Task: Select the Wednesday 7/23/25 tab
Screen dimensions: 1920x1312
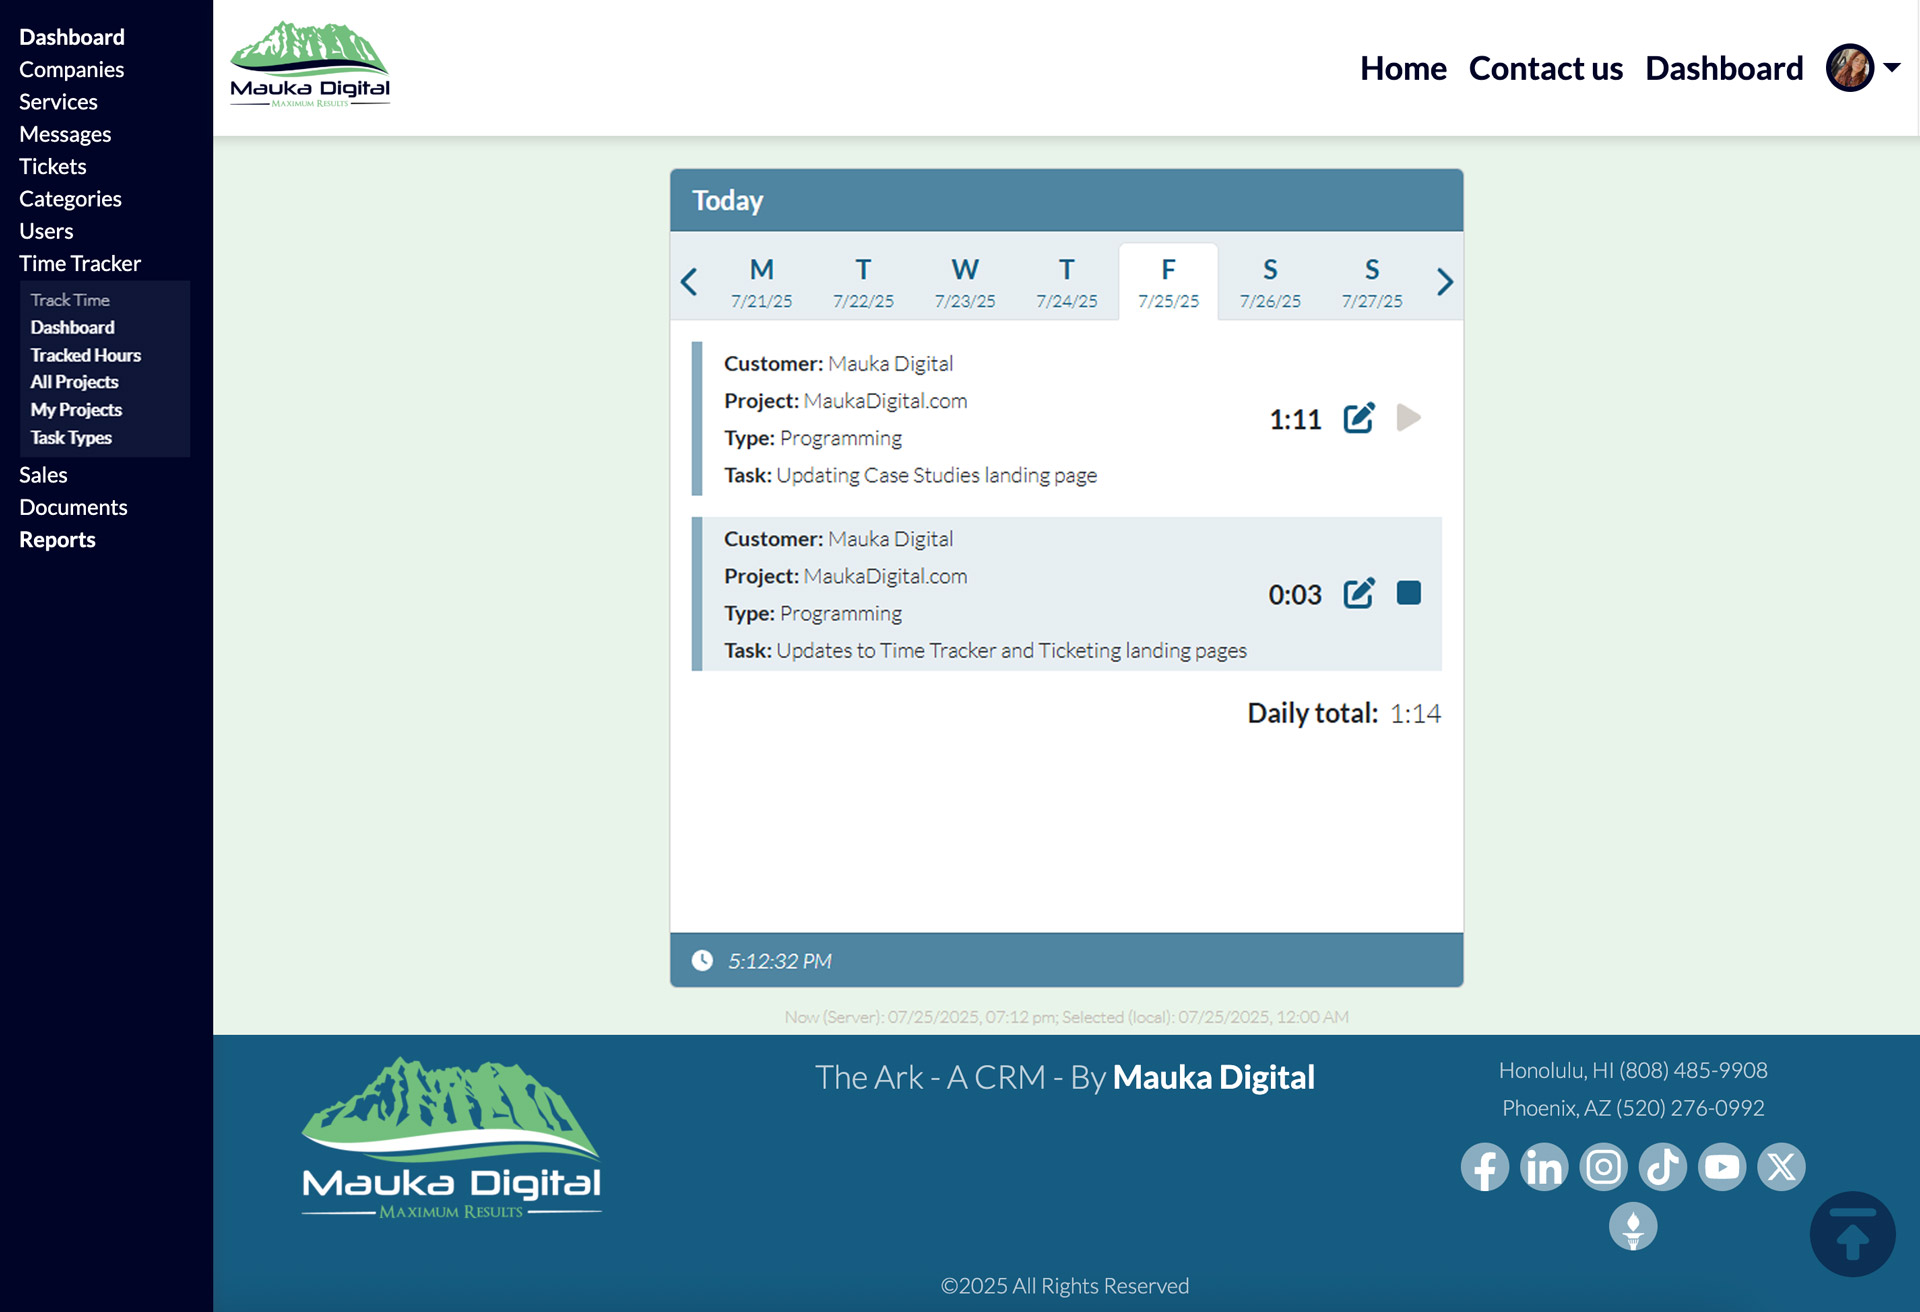Action: click(965, 282)
